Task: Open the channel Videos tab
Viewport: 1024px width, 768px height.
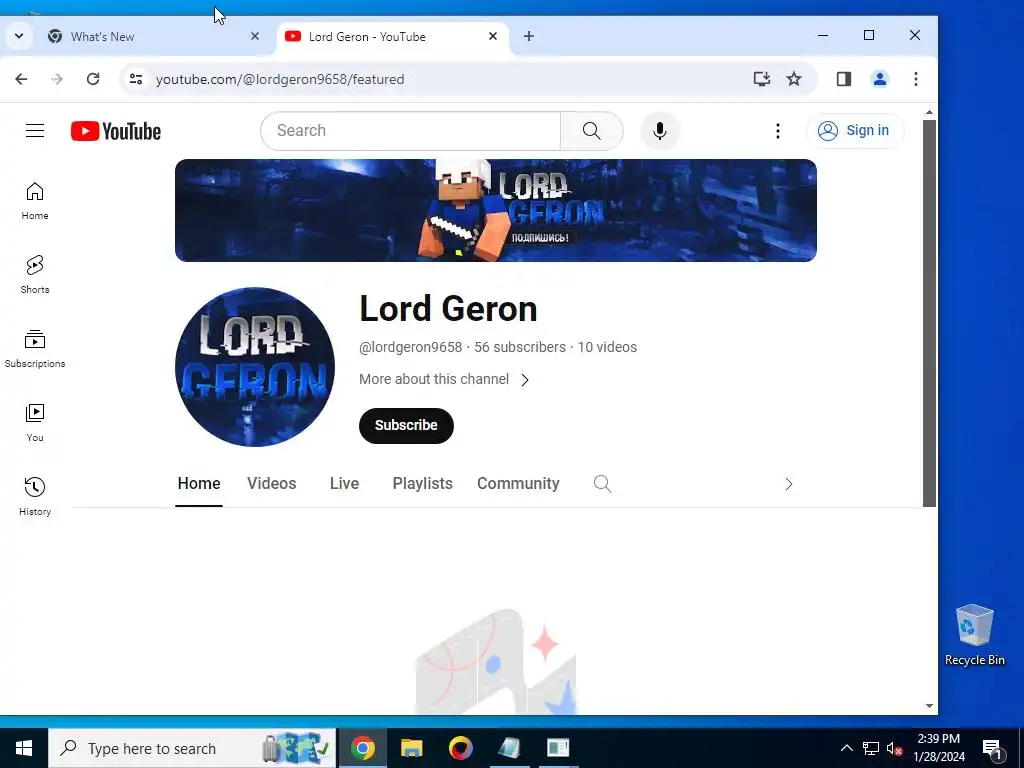Action: pyautogui.click(x=272, y=484)
